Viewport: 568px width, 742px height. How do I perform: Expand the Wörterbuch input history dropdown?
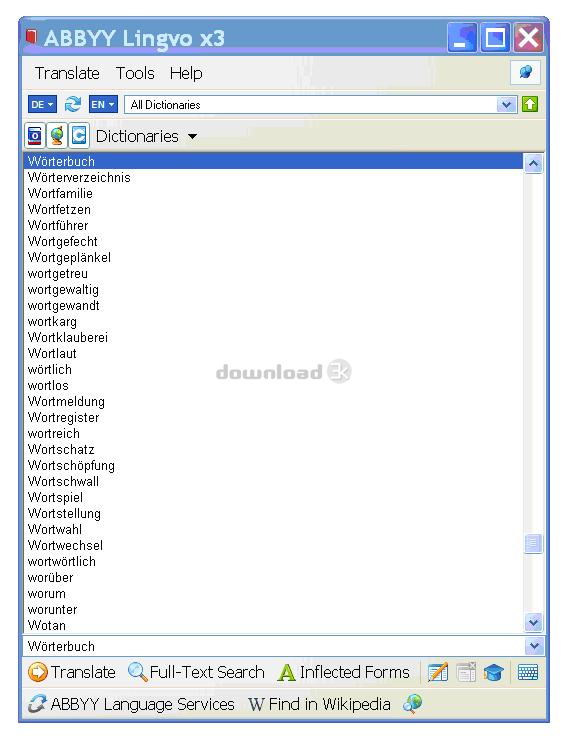534,646
